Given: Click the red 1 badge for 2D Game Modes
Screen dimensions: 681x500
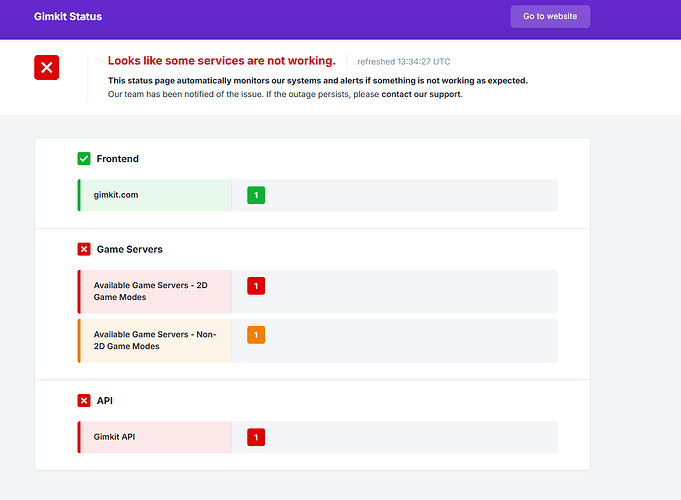Looking at the screenshot, I should coord(255,286).
